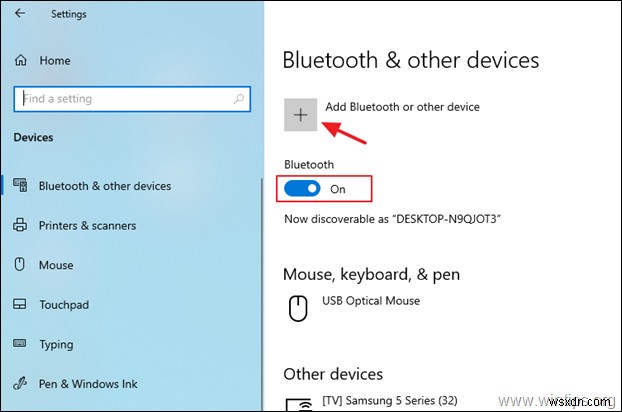The width and height of the screenshot is (622, 412).
Task: Click the Printers & scanners icon
Action: click(x=19, y=226)
